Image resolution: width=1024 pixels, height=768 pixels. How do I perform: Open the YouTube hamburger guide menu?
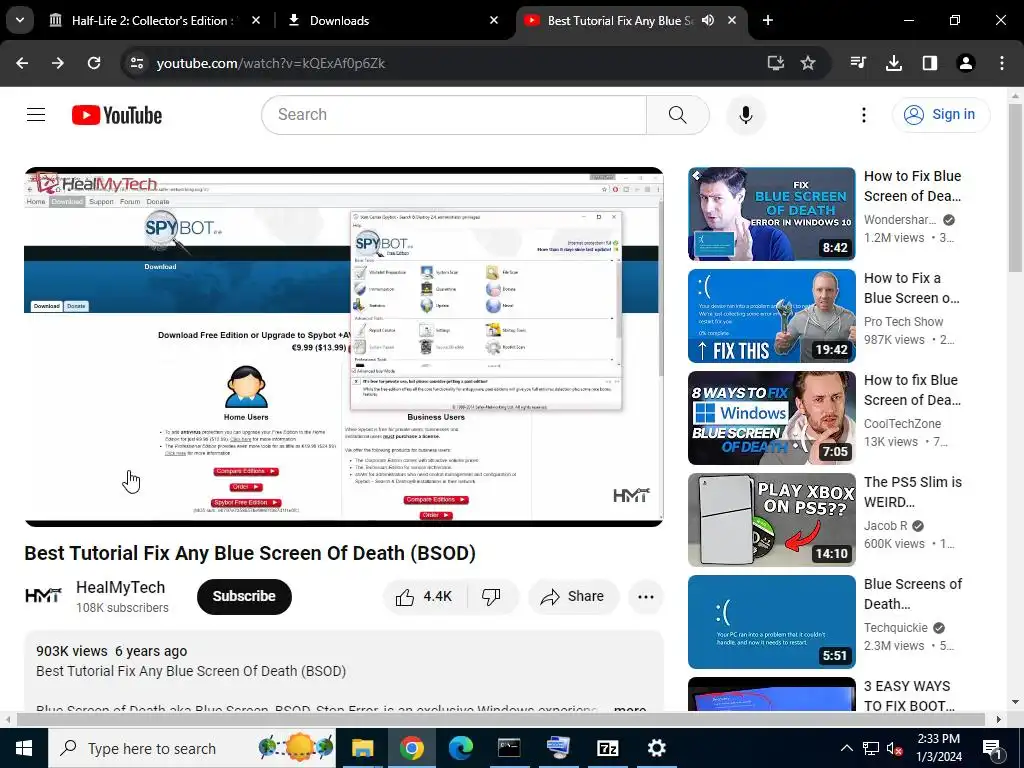tap(36, 115)
